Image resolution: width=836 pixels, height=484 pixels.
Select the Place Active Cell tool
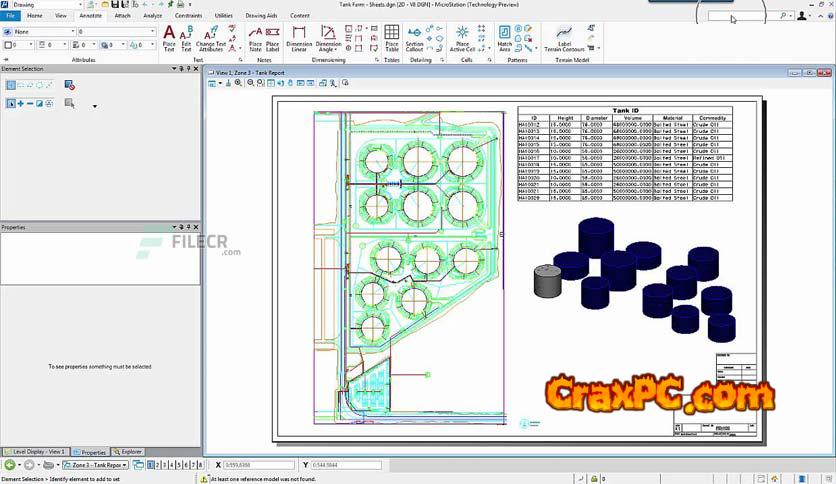click(x=462, y=38)
